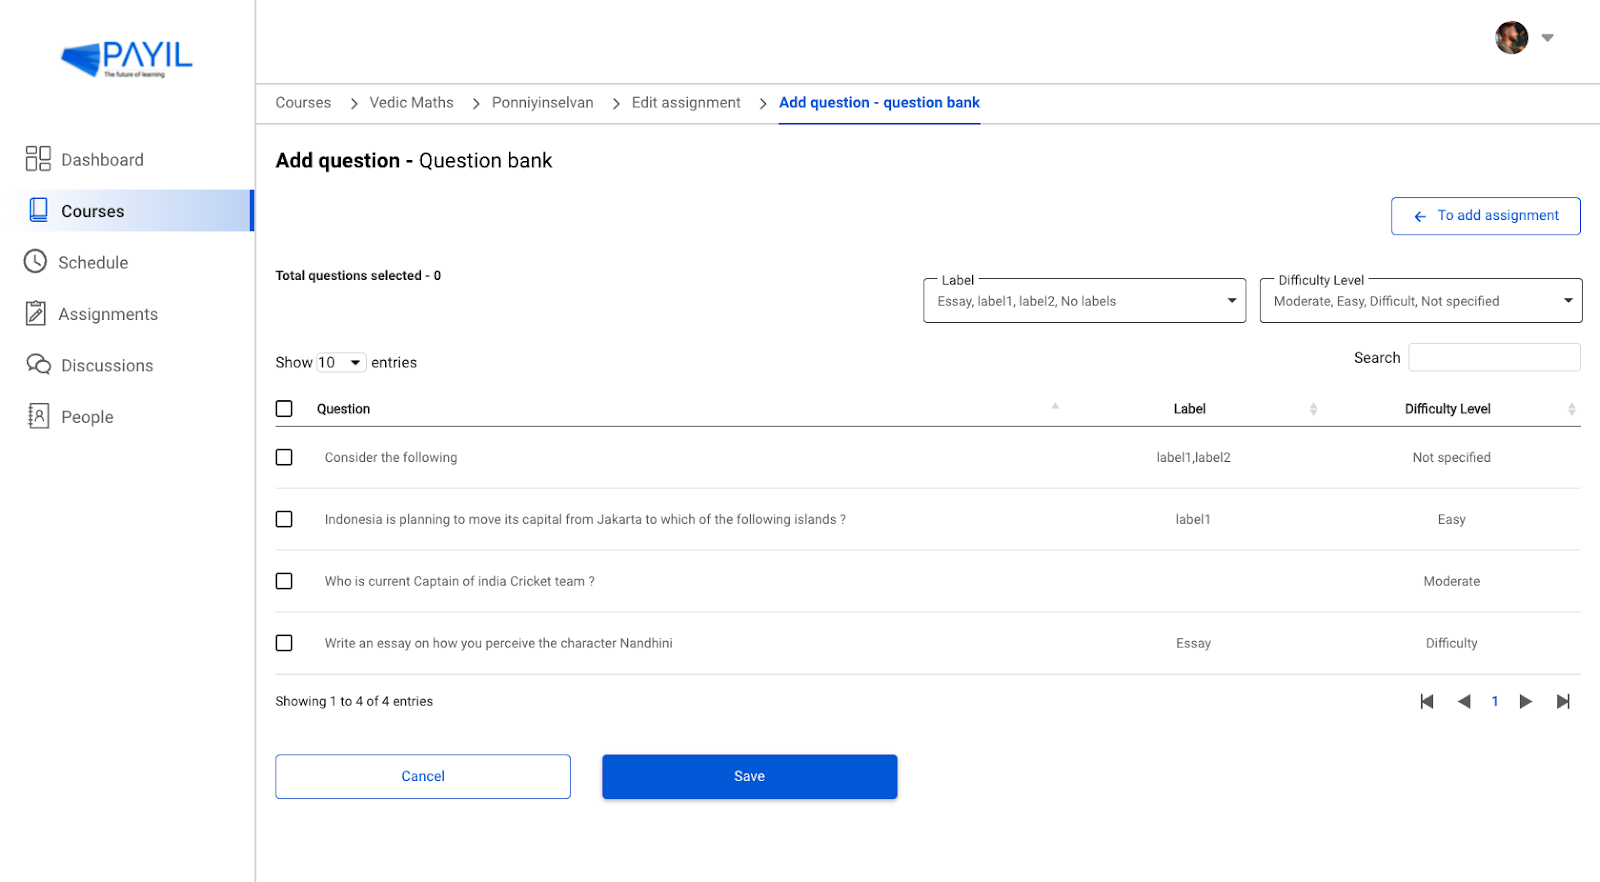Check the 'Consider the following' question
This screenshot has width=1600, height=882.
[284, 457]
